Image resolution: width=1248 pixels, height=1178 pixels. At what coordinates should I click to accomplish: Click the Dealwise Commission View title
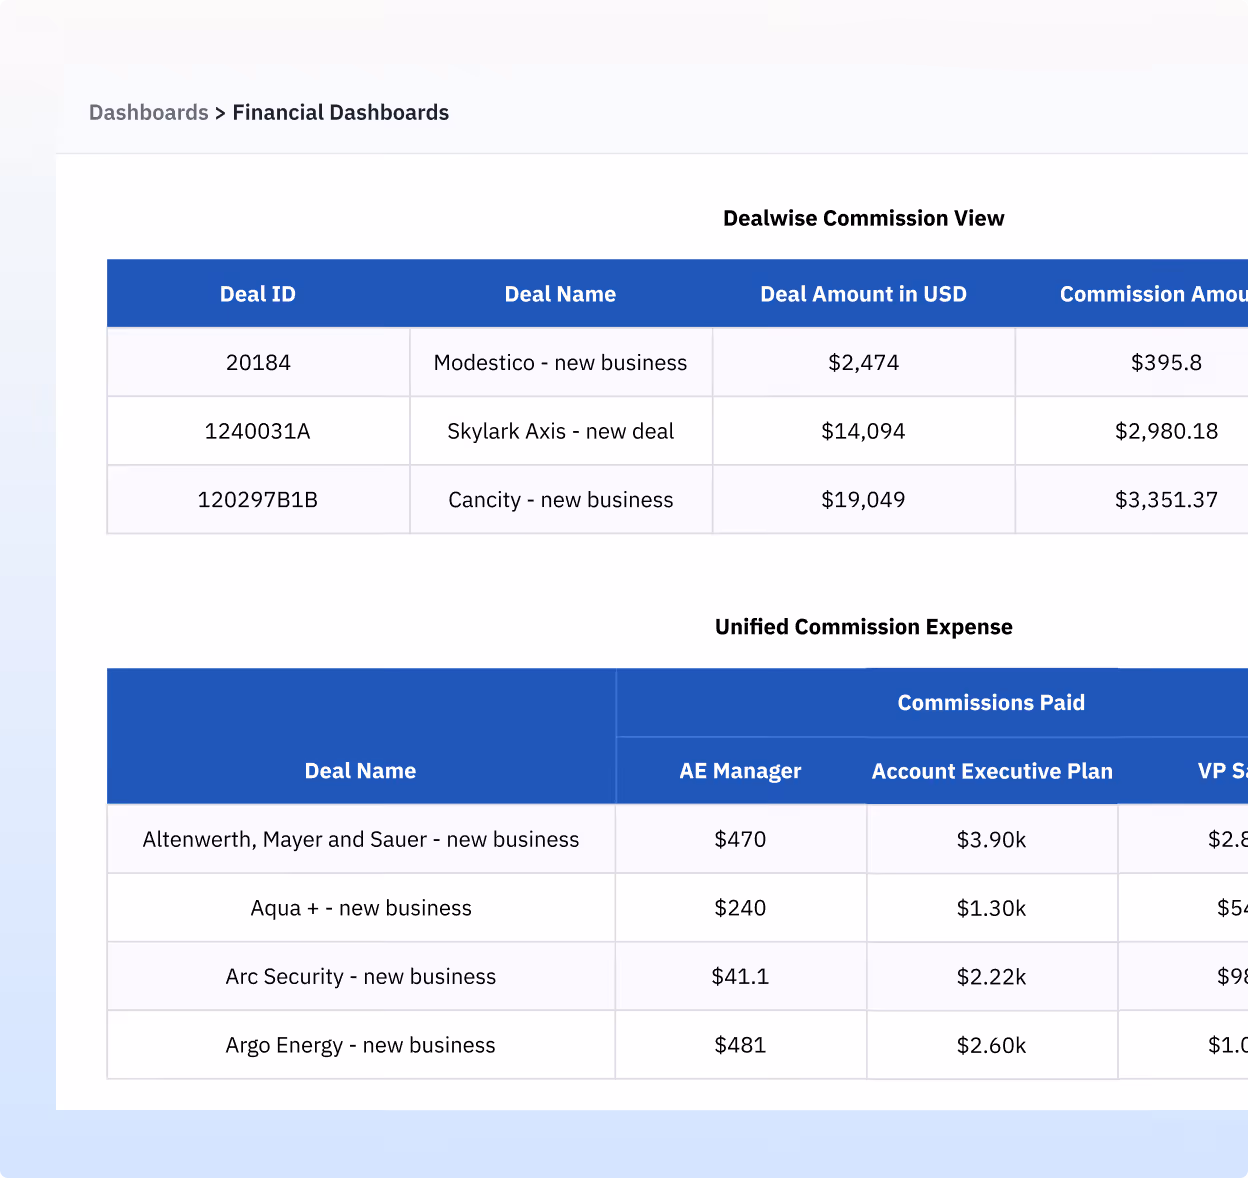[x=863, y=218]
